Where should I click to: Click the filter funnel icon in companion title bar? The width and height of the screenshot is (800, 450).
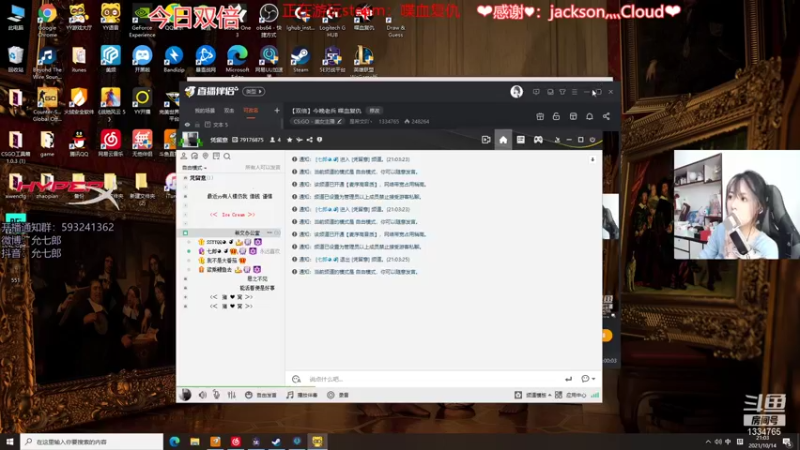[562, 92]
